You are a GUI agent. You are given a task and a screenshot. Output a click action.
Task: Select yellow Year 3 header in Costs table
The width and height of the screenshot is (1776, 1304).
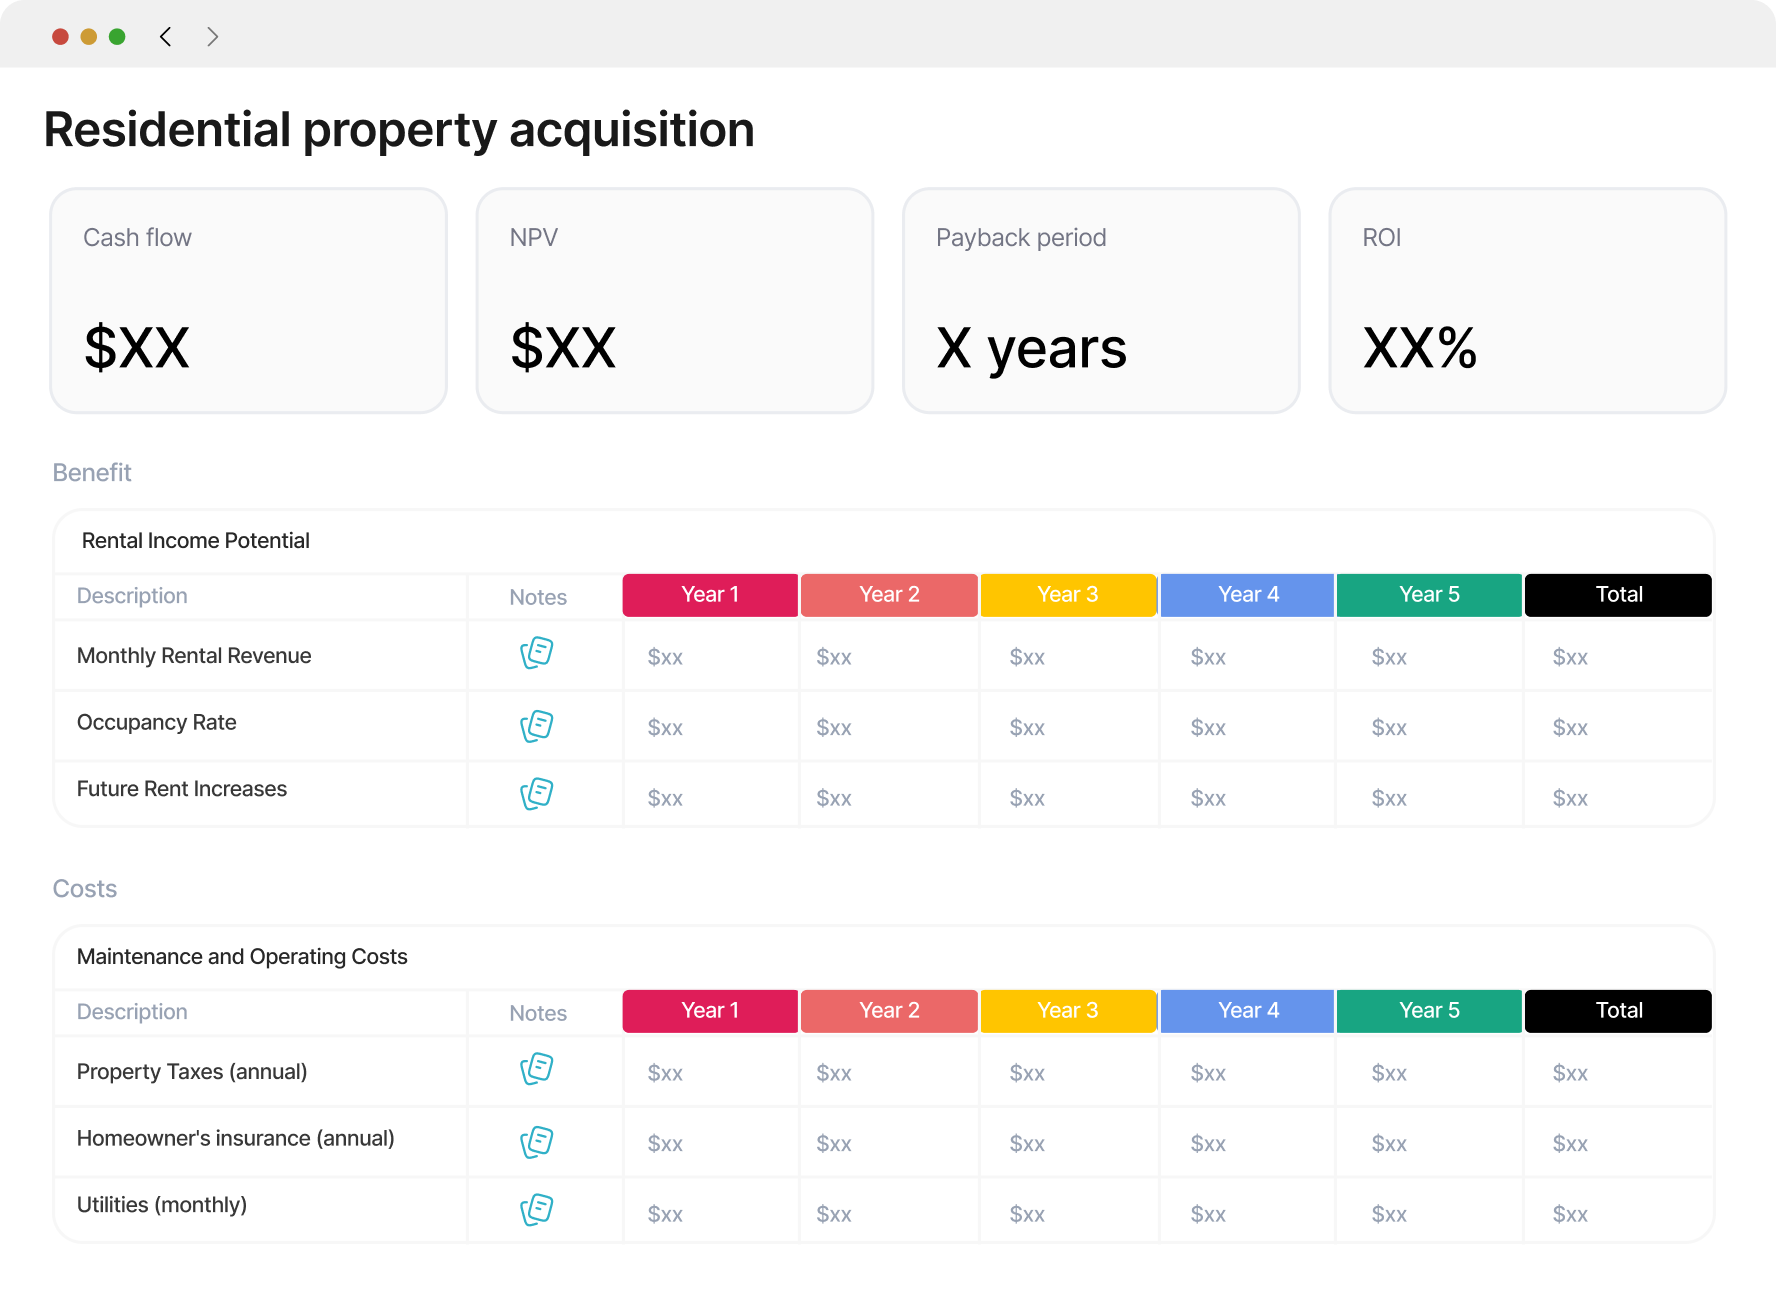click(1068, 1011)
